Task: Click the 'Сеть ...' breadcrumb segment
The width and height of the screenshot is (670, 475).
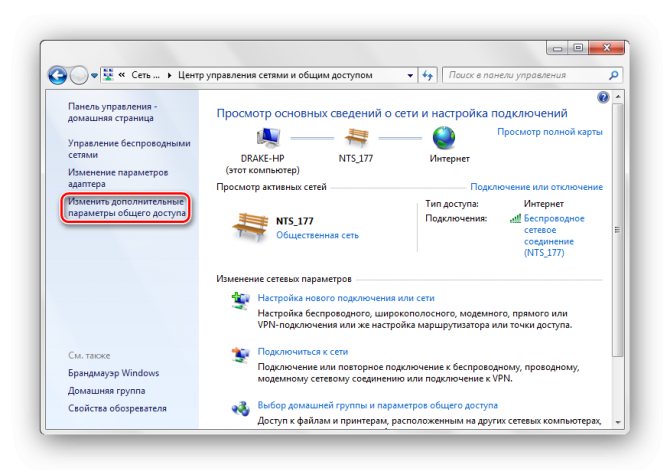Action: pyautogui.click(x=145, y=75)
